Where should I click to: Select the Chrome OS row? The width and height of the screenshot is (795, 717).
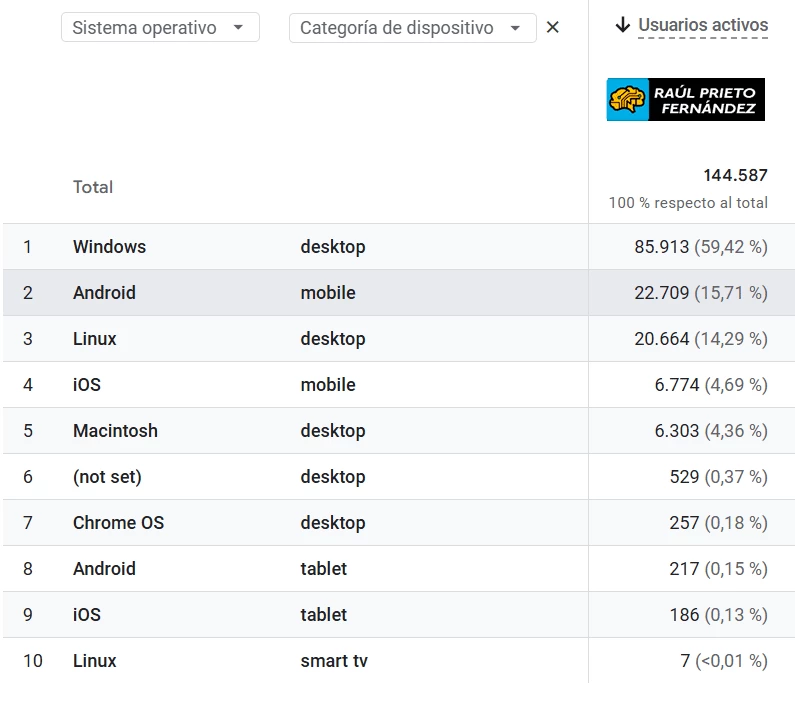118,523
